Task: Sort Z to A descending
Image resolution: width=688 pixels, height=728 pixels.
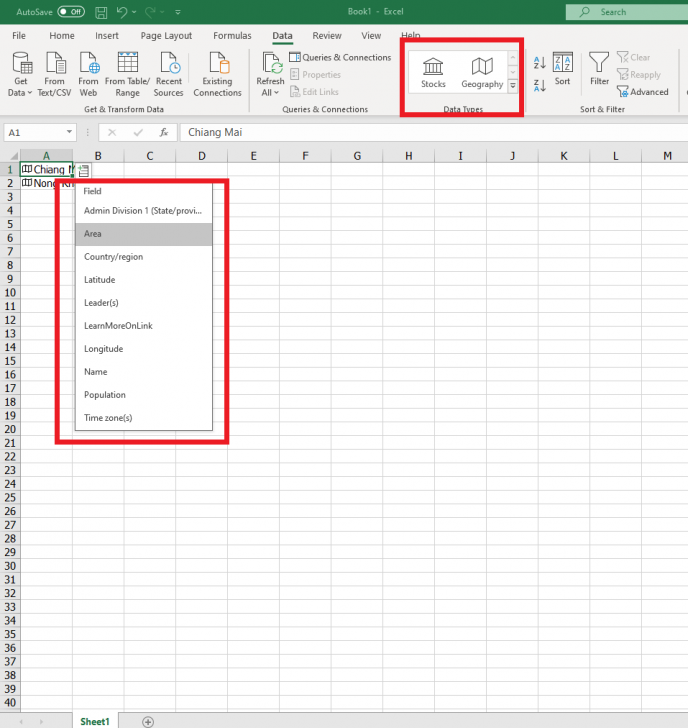Action: (539, 85)
